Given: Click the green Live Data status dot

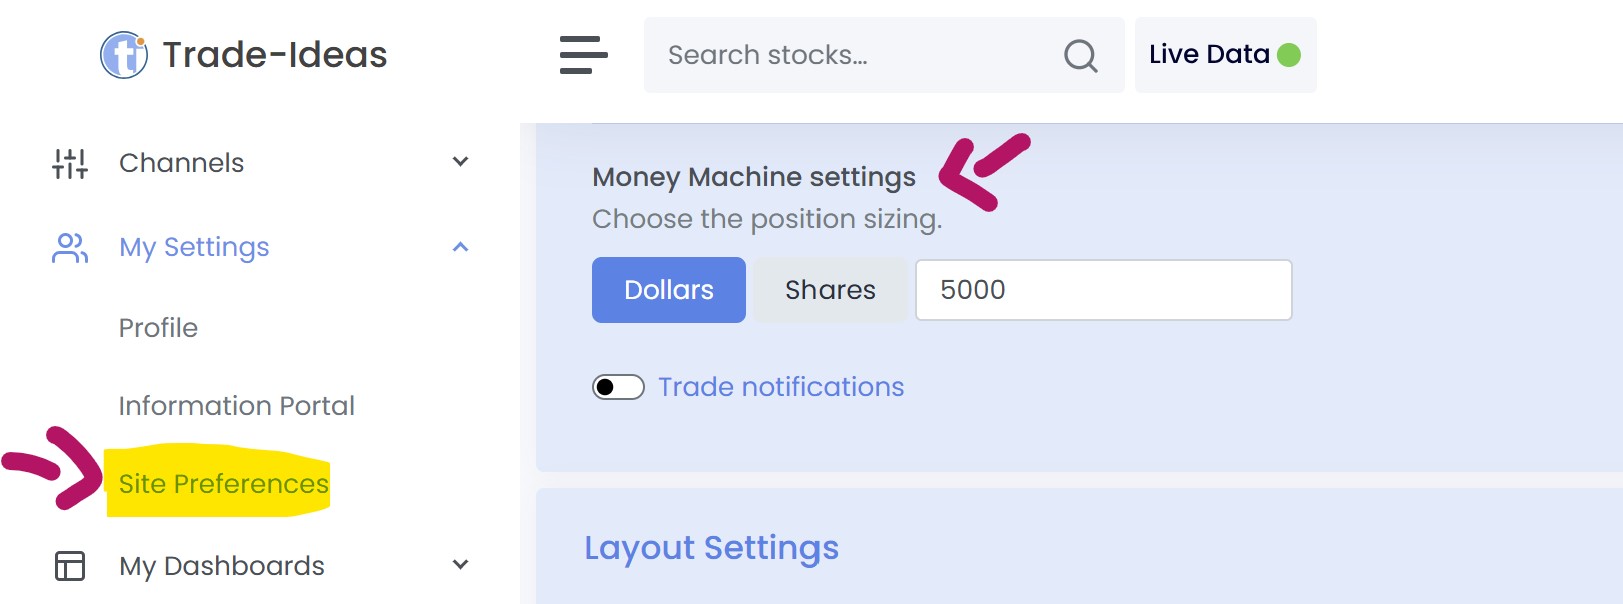Looking at the screenshot, I should point(1289,55).
